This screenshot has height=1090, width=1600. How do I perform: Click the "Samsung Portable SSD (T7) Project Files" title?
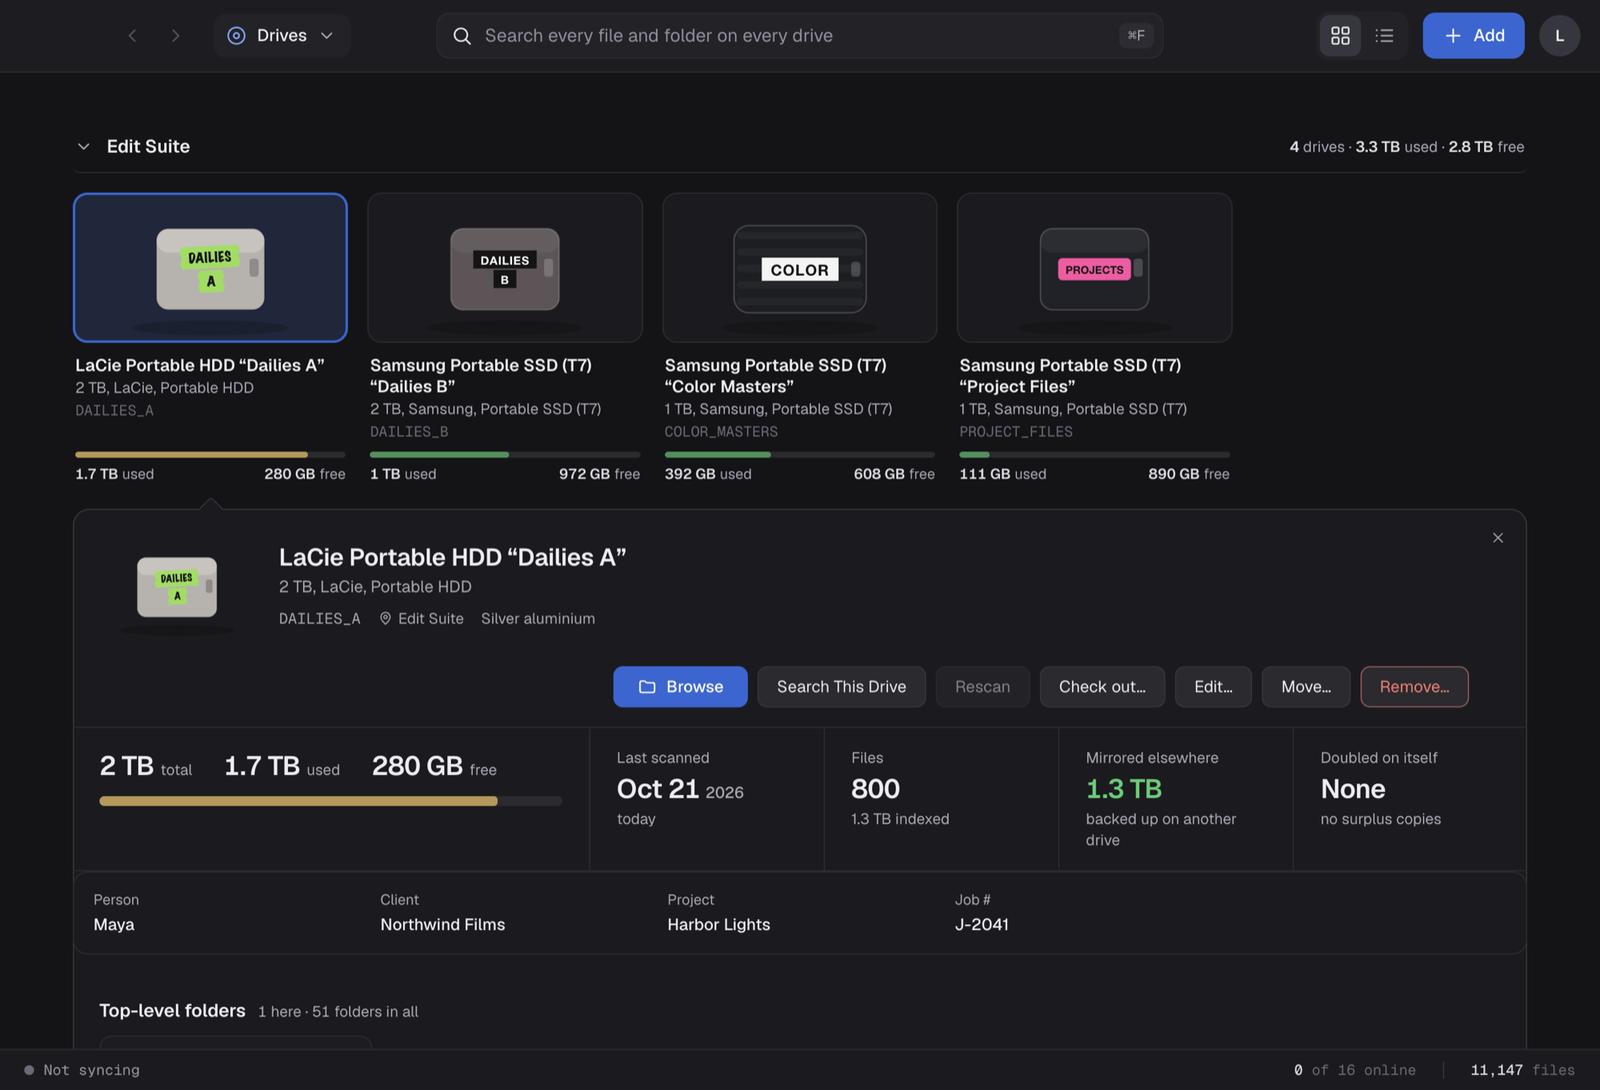1070,376
